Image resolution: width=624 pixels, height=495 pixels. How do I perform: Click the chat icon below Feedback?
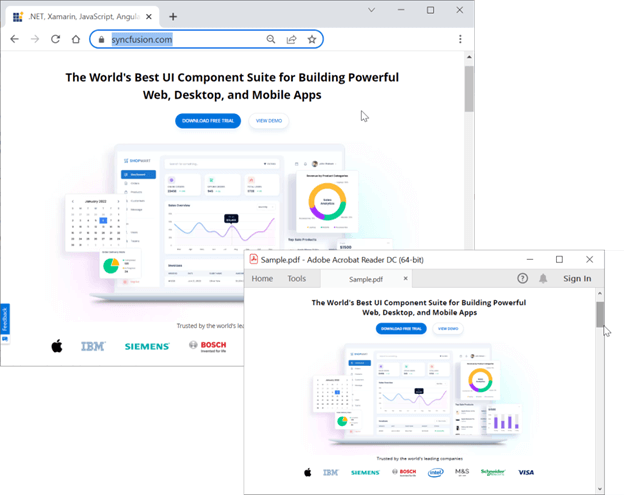(x=5, y=339)
